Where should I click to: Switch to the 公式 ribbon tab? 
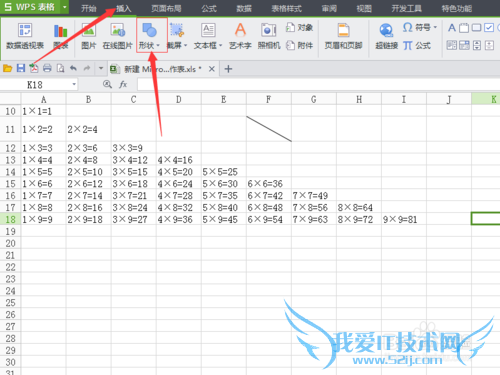(x=209, y=8)
